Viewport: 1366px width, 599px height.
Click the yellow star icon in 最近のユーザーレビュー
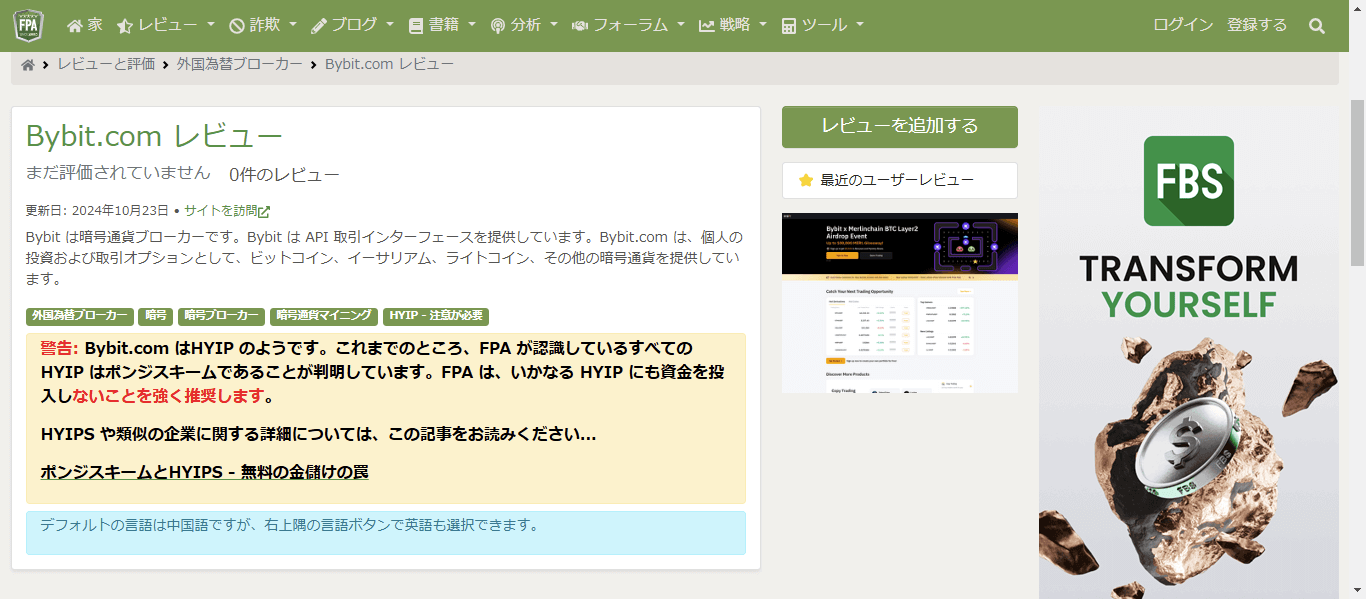click(x=806, y=181)
